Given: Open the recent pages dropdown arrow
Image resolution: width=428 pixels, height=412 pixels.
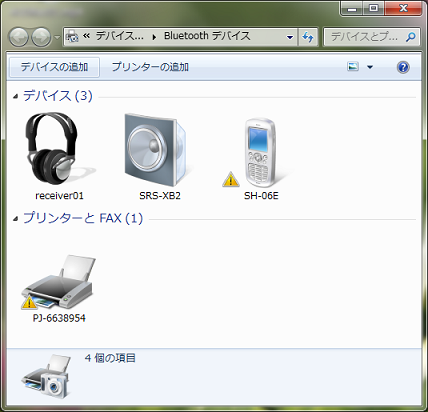Looking at the screenshot, I should [x=57, y=37].
